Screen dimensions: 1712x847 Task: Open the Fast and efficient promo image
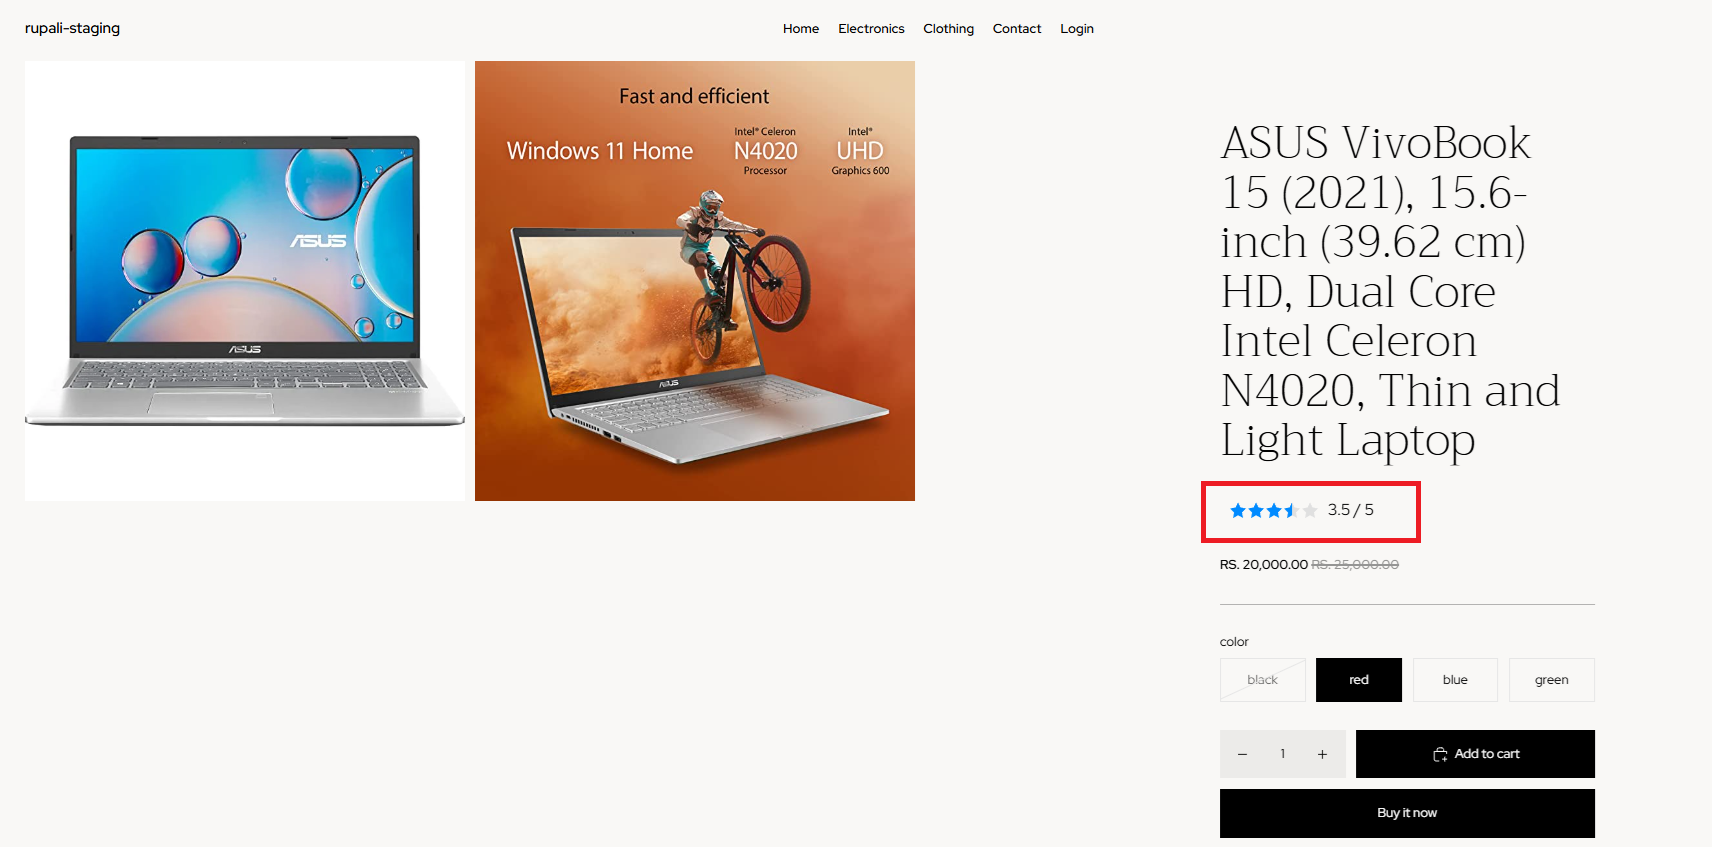(x=695, y=281)
